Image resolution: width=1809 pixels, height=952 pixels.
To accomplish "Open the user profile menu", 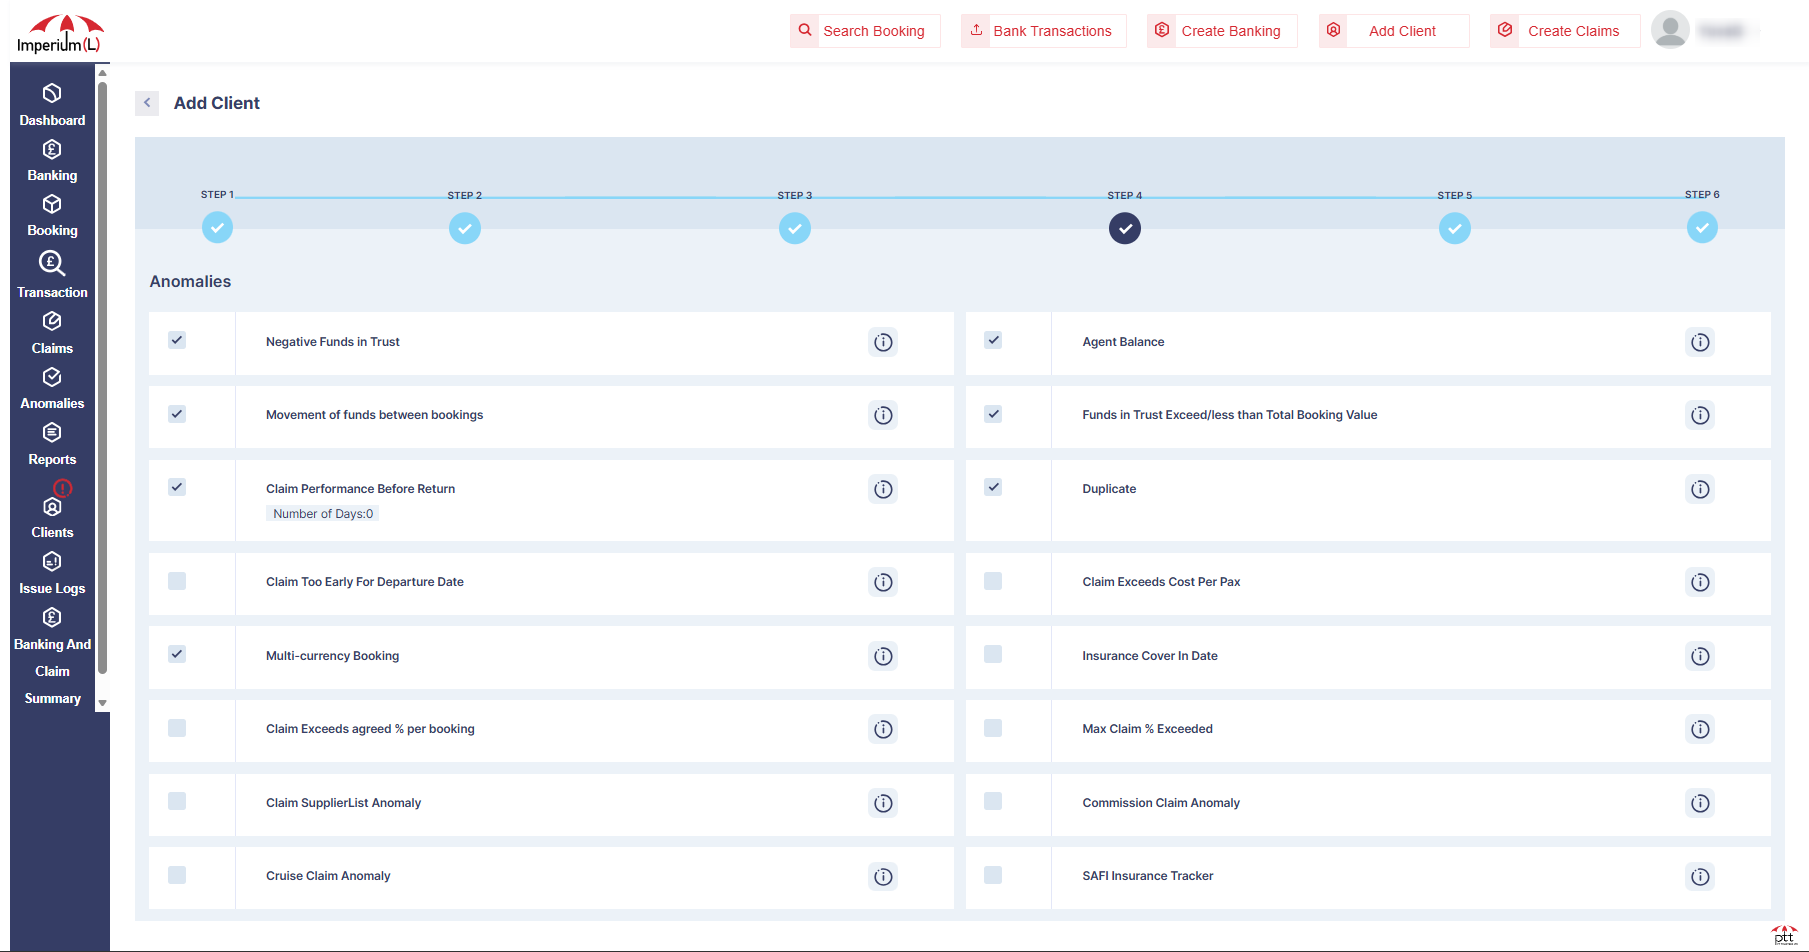I will point(1670,30).
